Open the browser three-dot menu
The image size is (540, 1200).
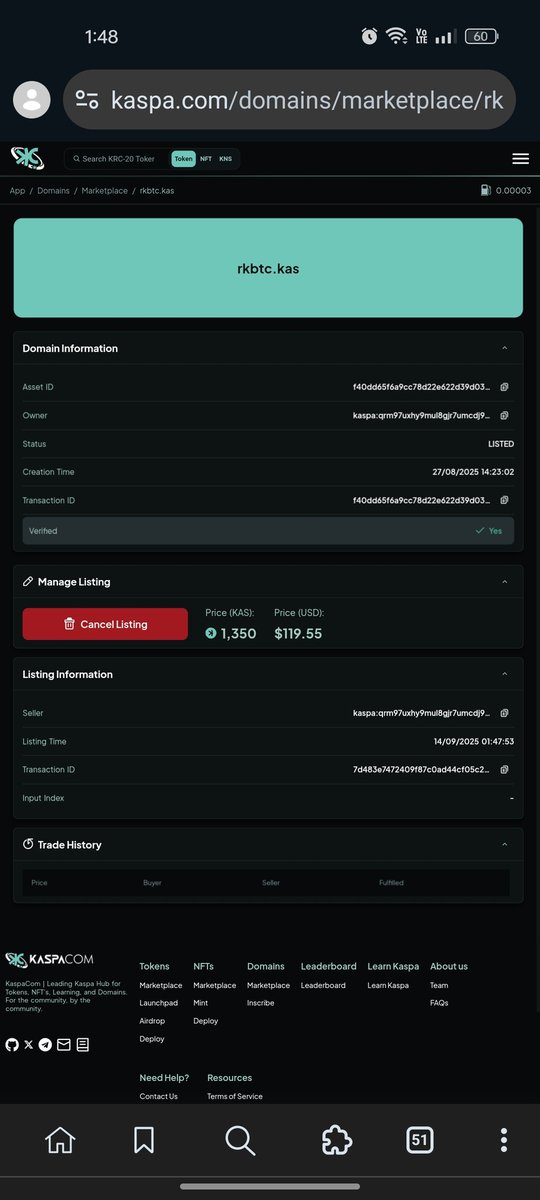pos(504,1139)
